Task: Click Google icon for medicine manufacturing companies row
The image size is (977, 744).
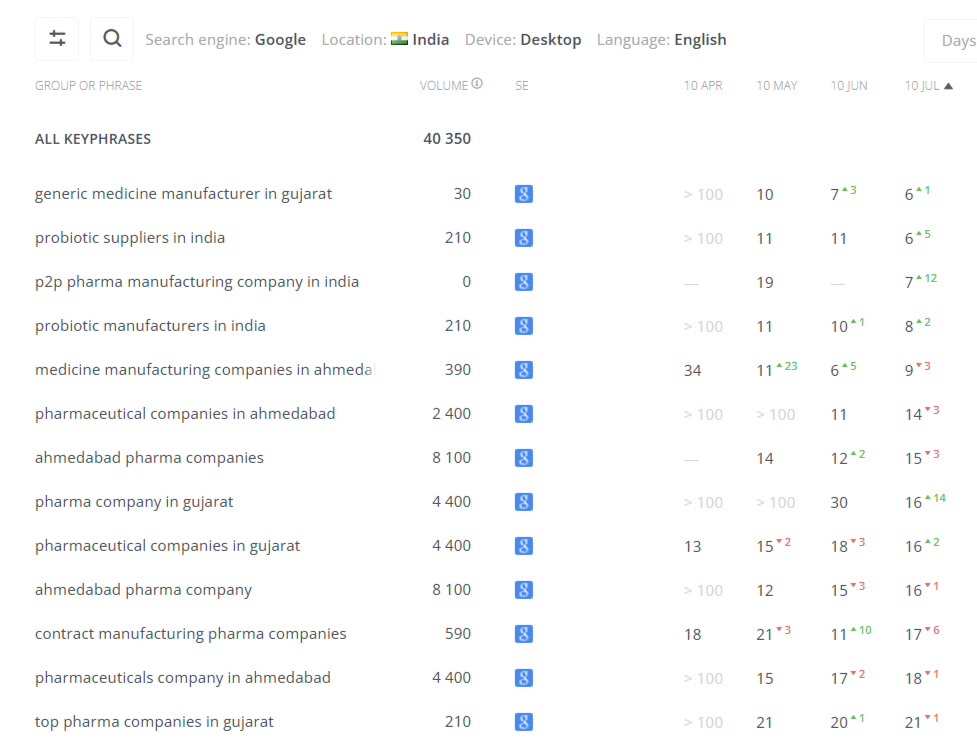Action: pyautogui.click(x=523, y=370)
